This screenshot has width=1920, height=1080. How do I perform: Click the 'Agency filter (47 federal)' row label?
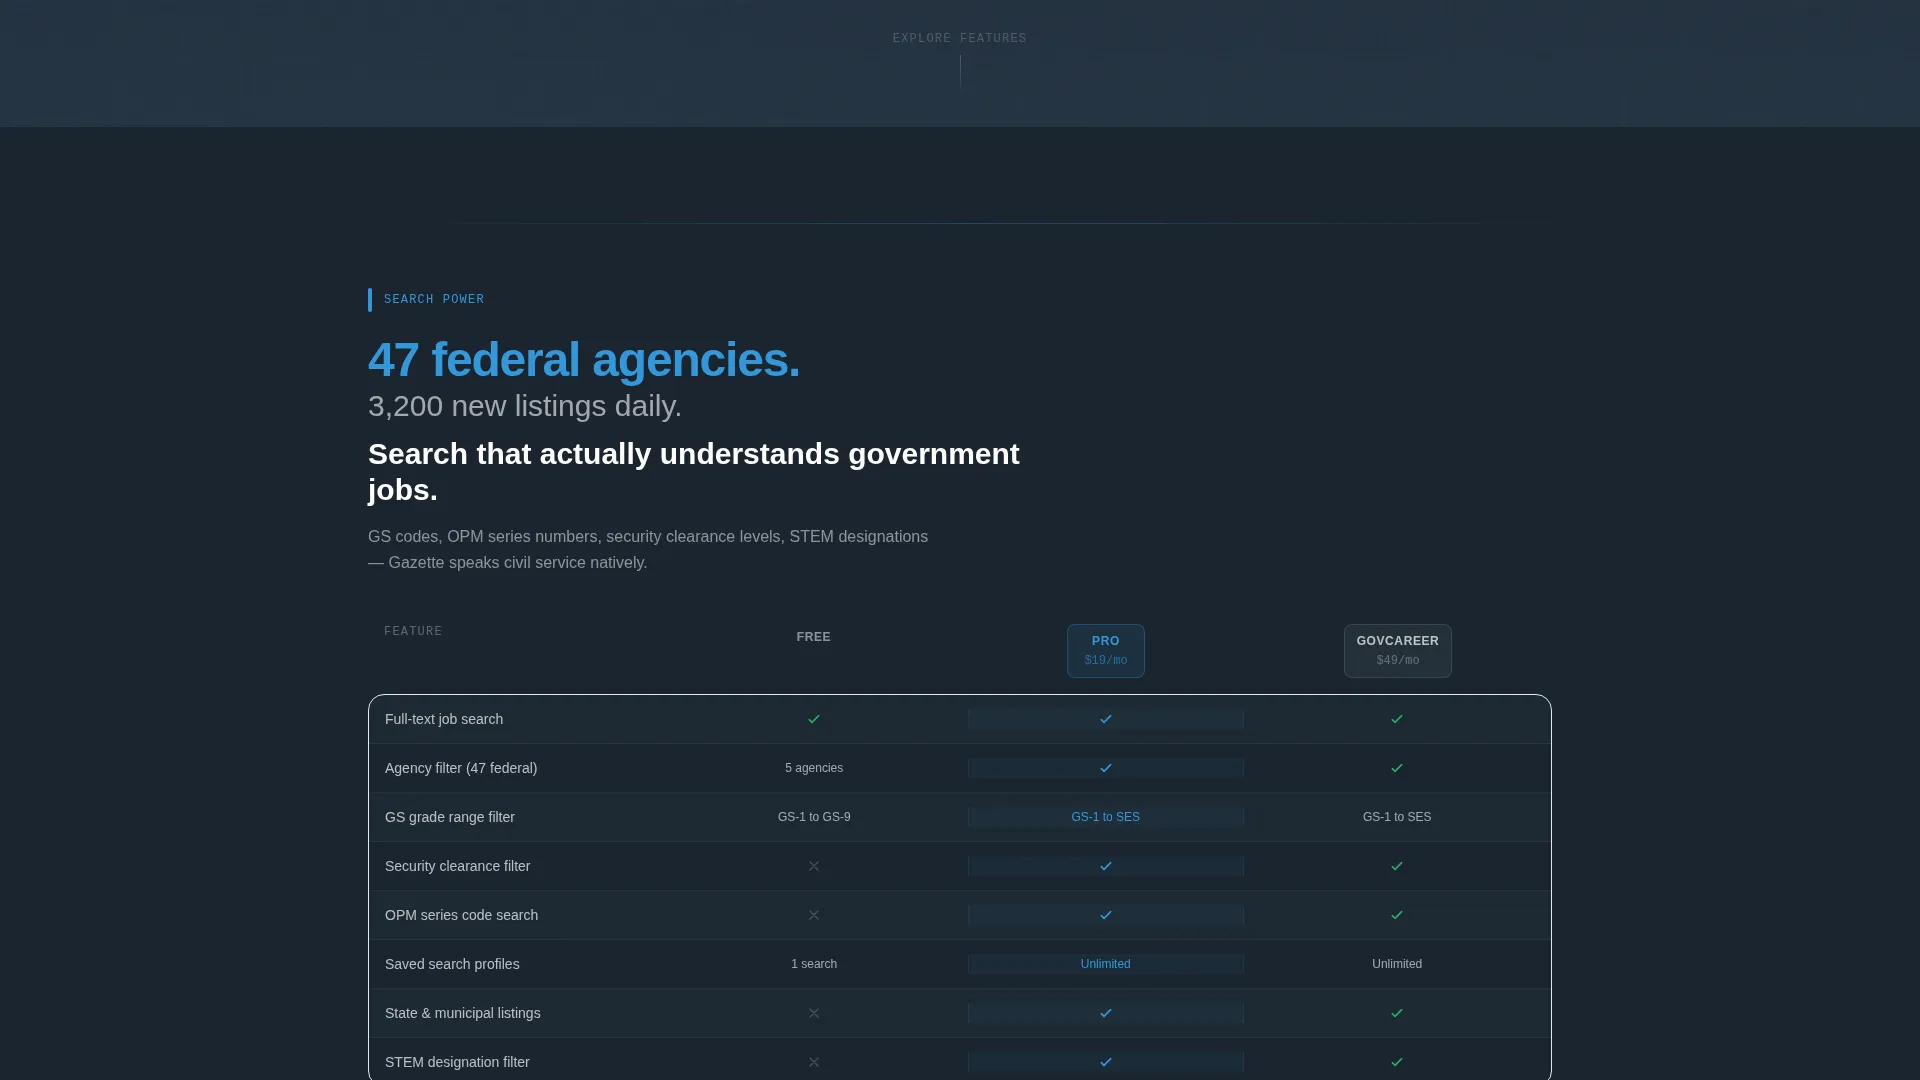pos(461,768)
